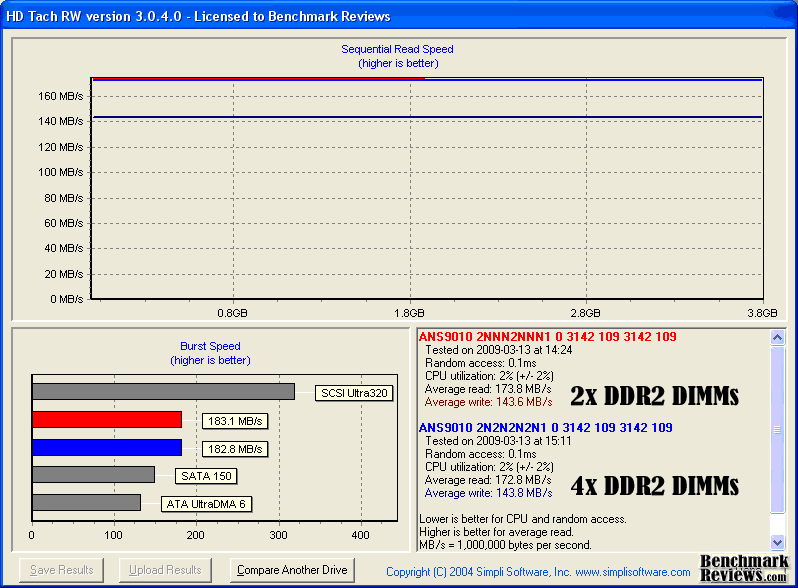Click the SCSI Ultra320 reference bar label

pos(354,393)
